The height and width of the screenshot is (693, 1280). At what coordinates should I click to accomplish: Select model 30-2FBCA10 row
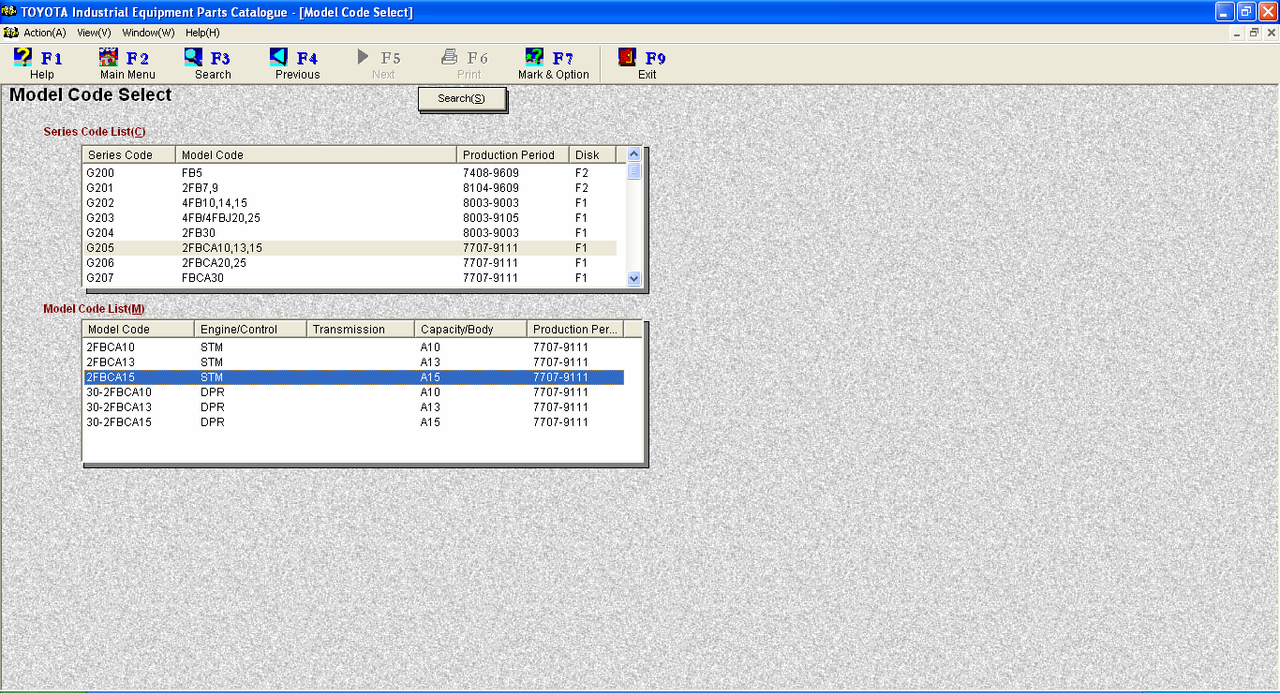click(x=354, y=392)
